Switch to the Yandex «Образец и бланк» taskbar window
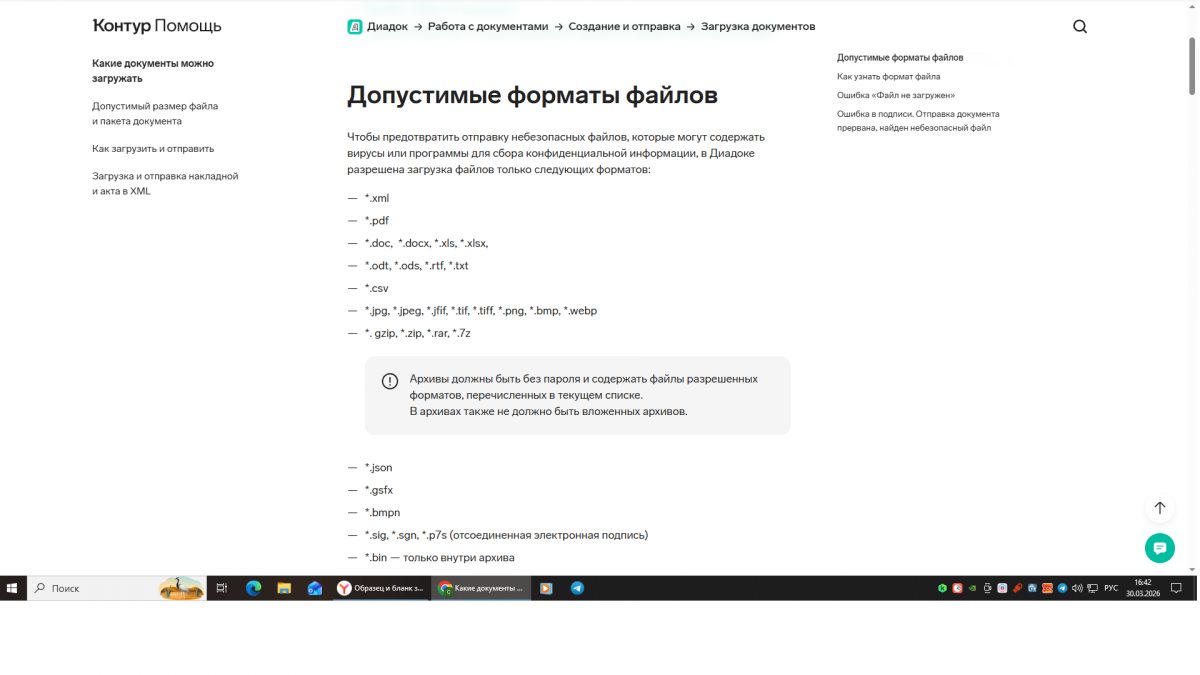 pyautogui.click(x=381, y=588)
